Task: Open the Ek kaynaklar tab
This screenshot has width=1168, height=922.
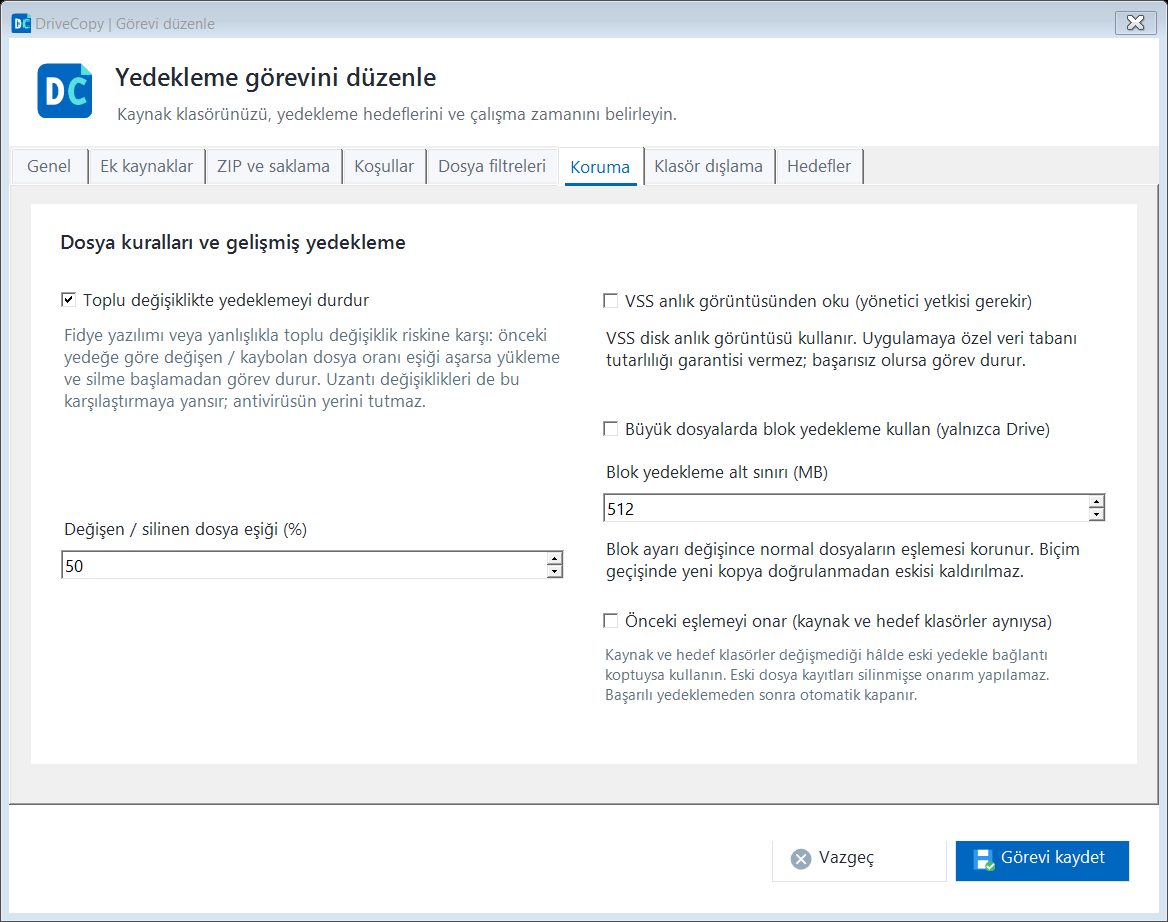Action: click(x=147, y=166)
